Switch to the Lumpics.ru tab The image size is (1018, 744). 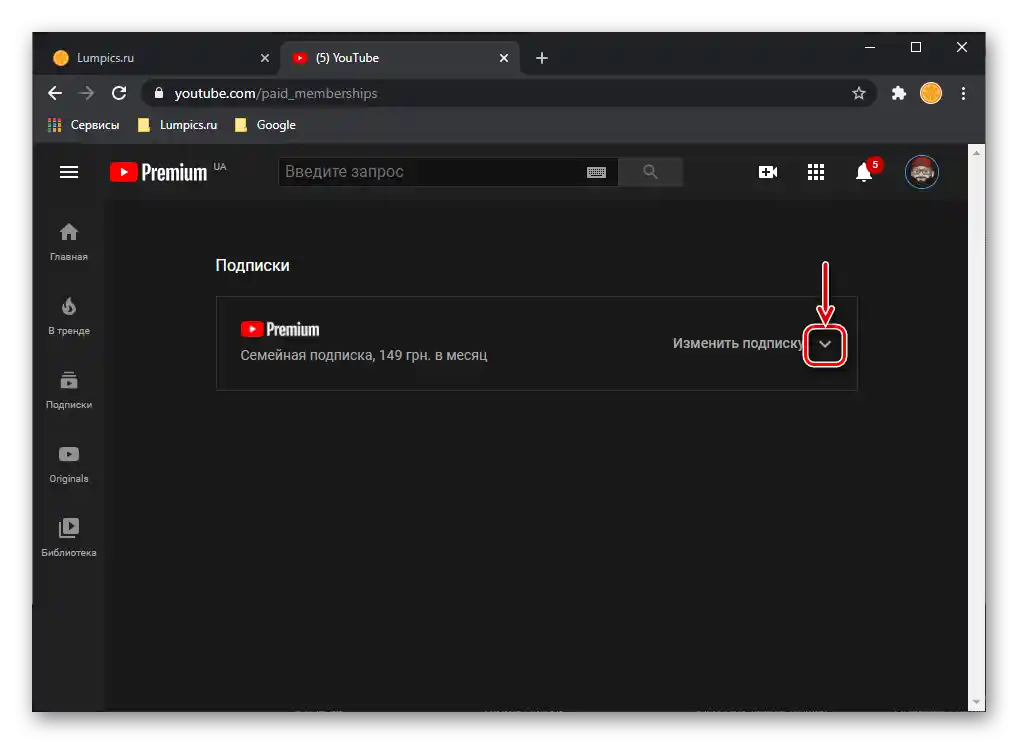(157, 58)
